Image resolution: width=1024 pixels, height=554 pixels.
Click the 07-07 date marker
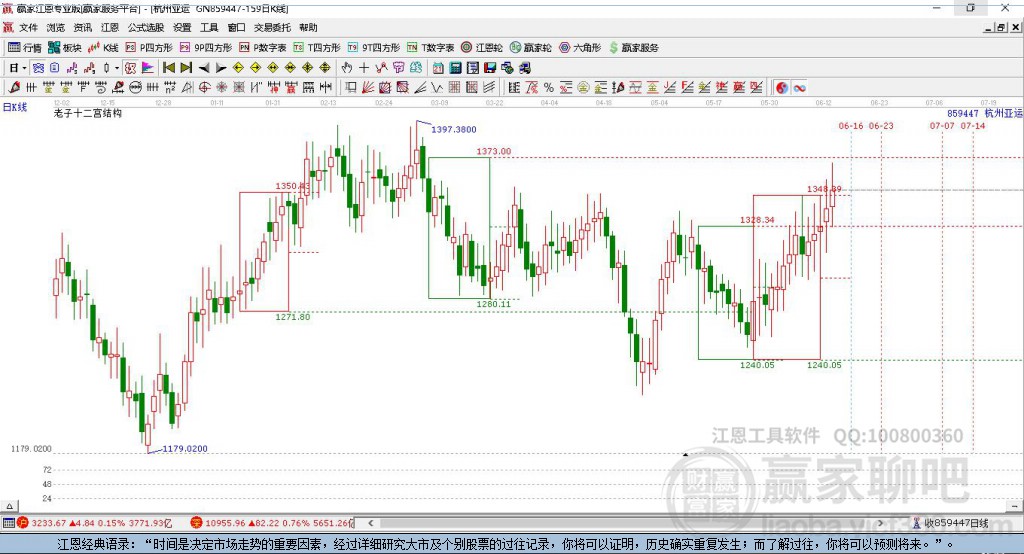point(942,125)
